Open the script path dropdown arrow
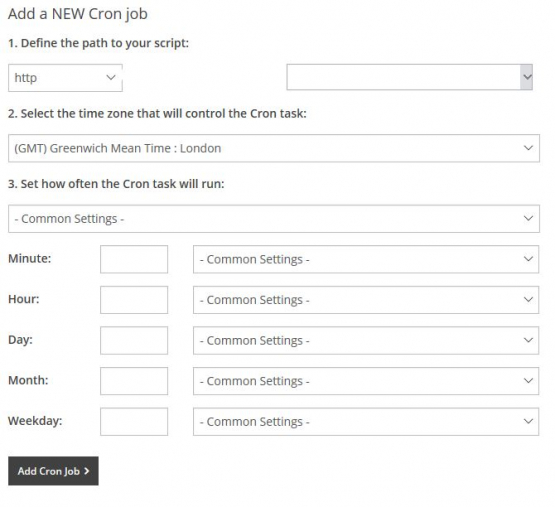 click(x=527, y=77)
